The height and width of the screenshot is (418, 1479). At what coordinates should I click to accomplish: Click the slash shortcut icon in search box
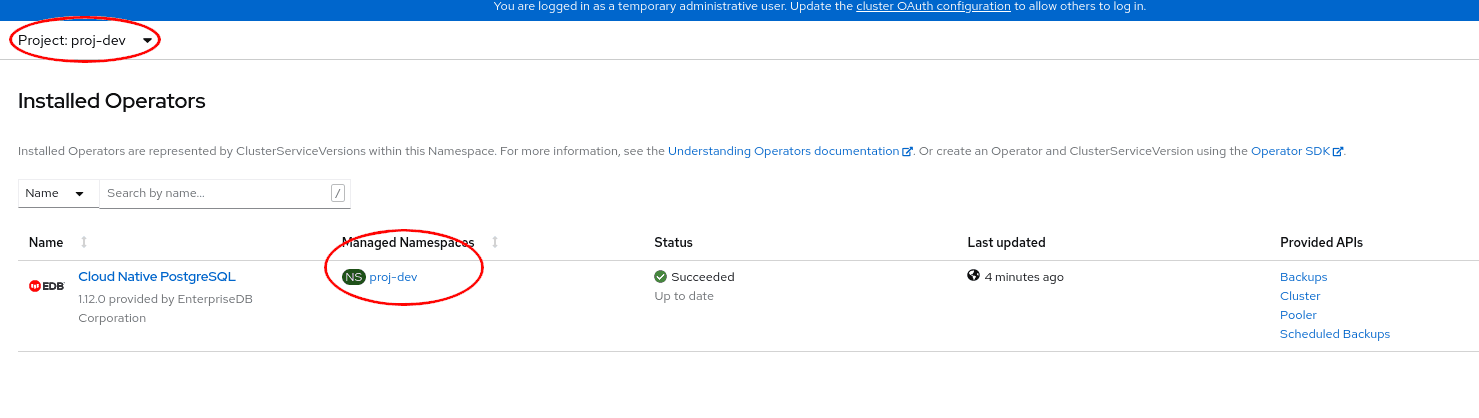[x=338, y=193]
